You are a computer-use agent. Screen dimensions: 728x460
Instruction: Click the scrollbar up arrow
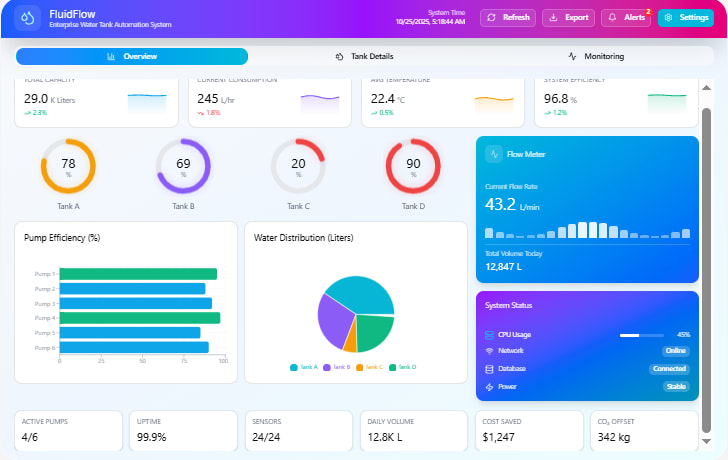coord(707,88)
